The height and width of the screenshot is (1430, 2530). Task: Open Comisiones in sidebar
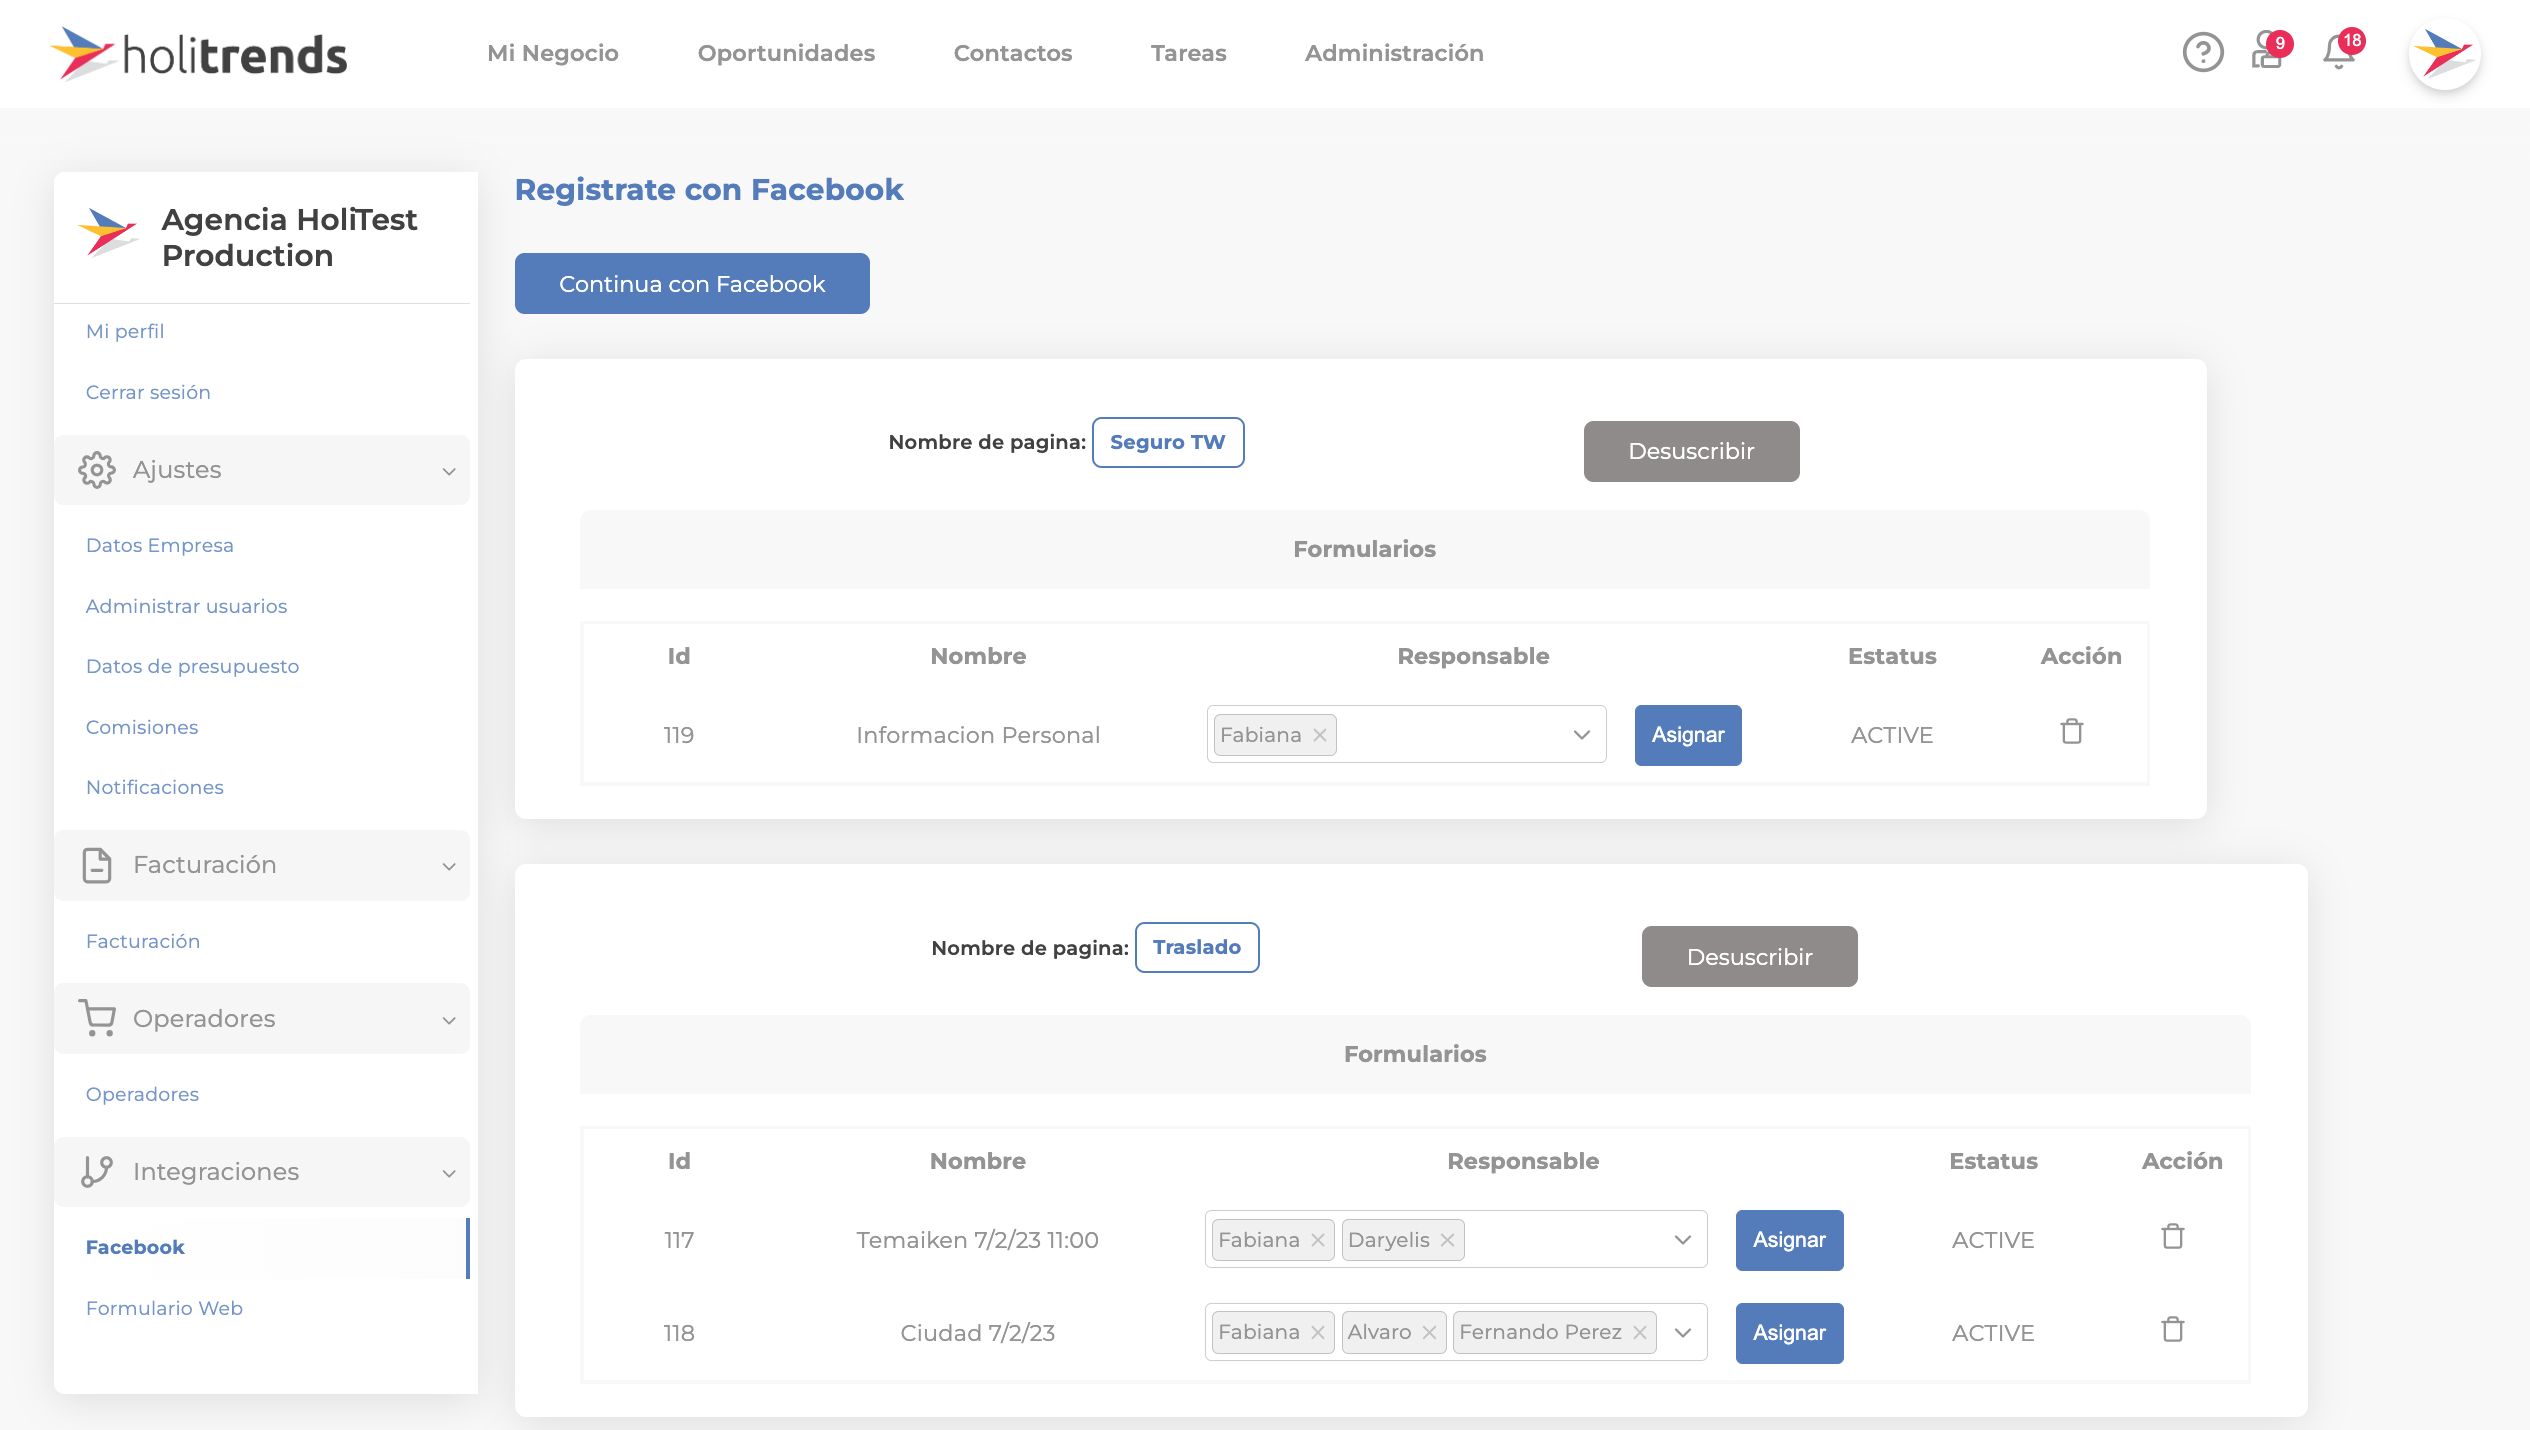pyautogui.click(x=142, y=727)
